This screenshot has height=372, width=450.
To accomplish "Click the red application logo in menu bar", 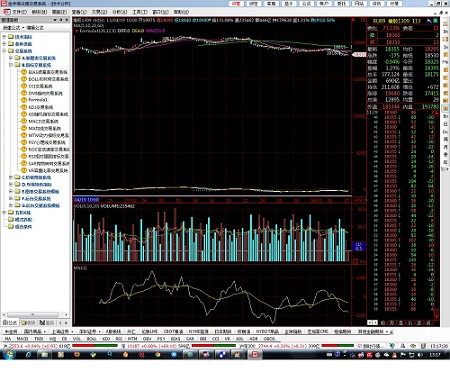I will 7,12.
